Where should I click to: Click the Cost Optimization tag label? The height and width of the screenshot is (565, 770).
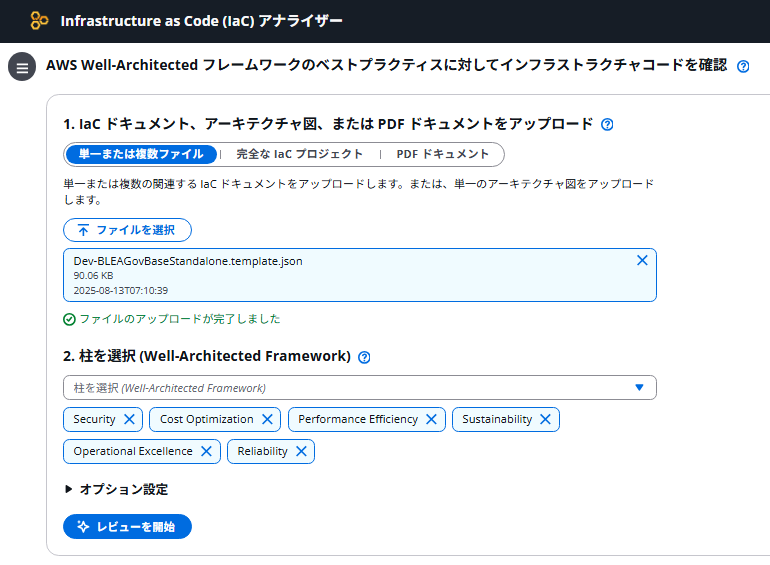pos(207,419)
